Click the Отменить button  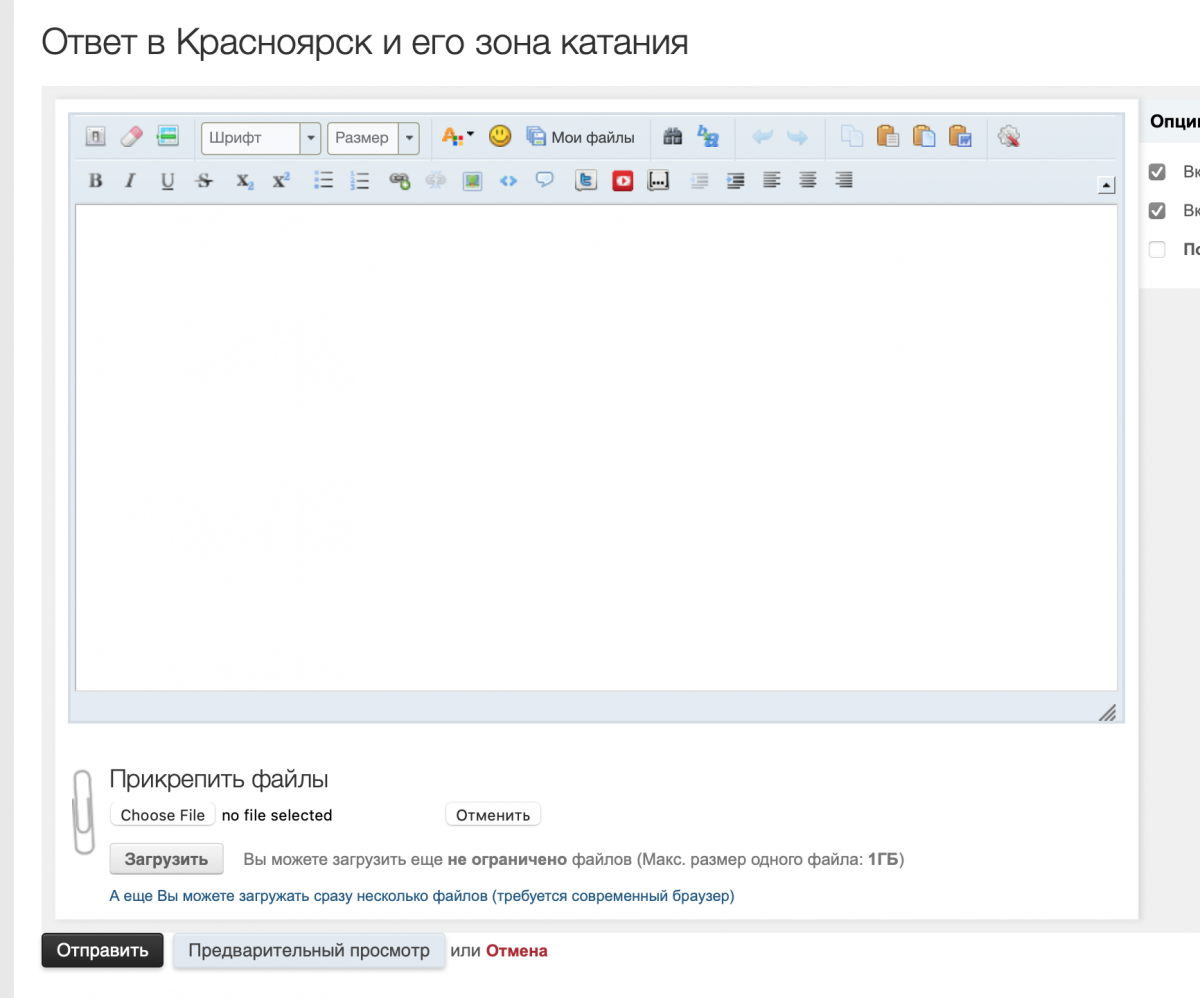tap(493, 815)
